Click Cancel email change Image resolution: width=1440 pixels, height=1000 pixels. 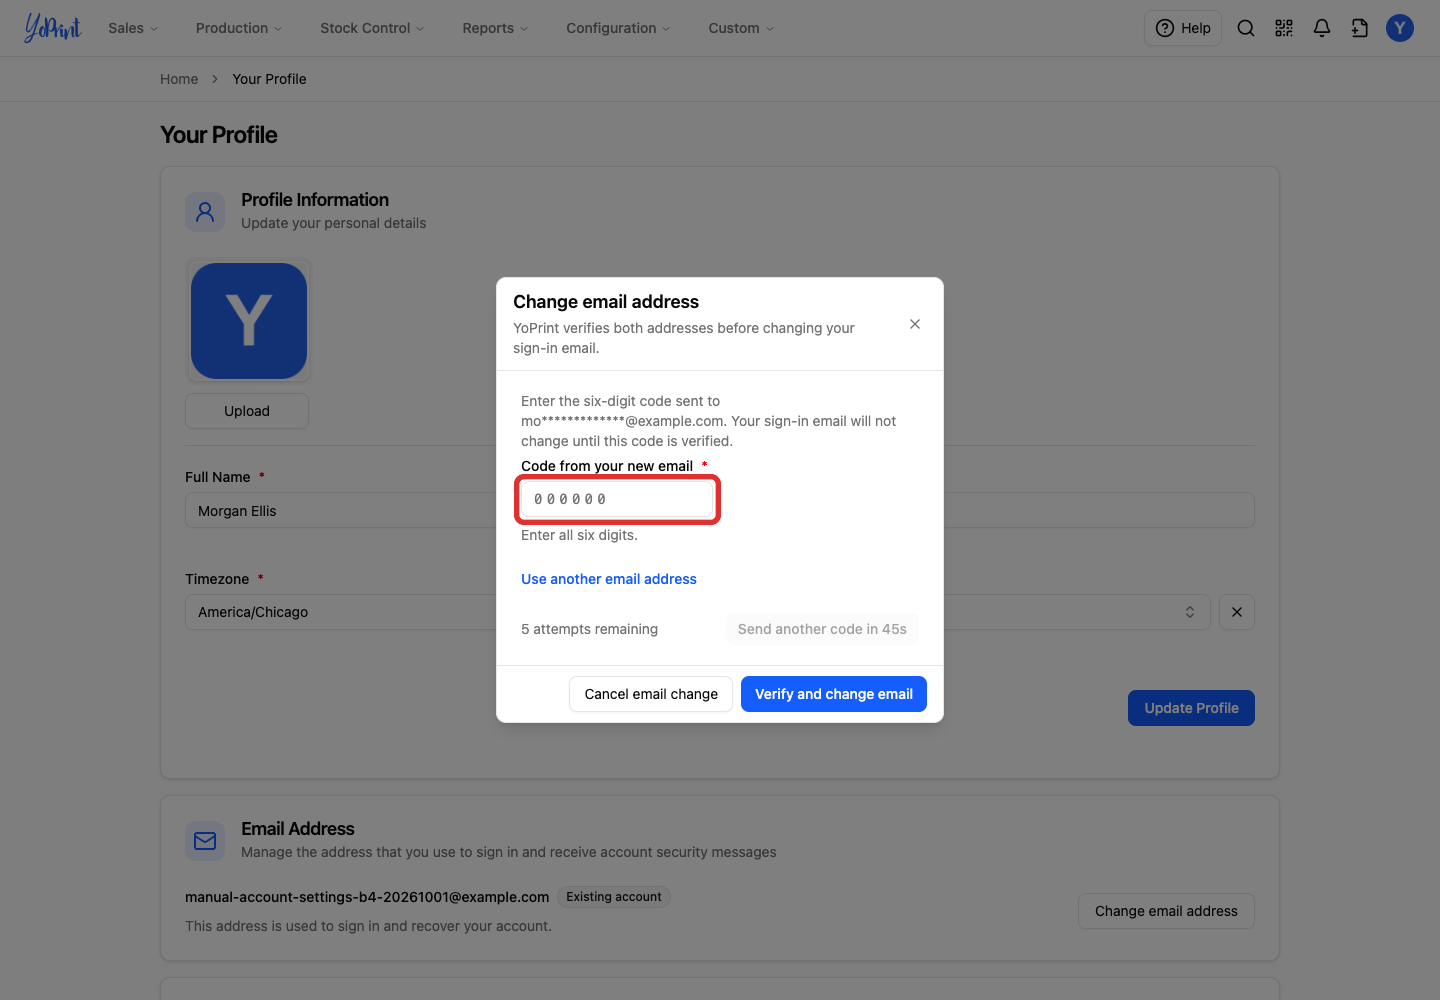point(651,694)
